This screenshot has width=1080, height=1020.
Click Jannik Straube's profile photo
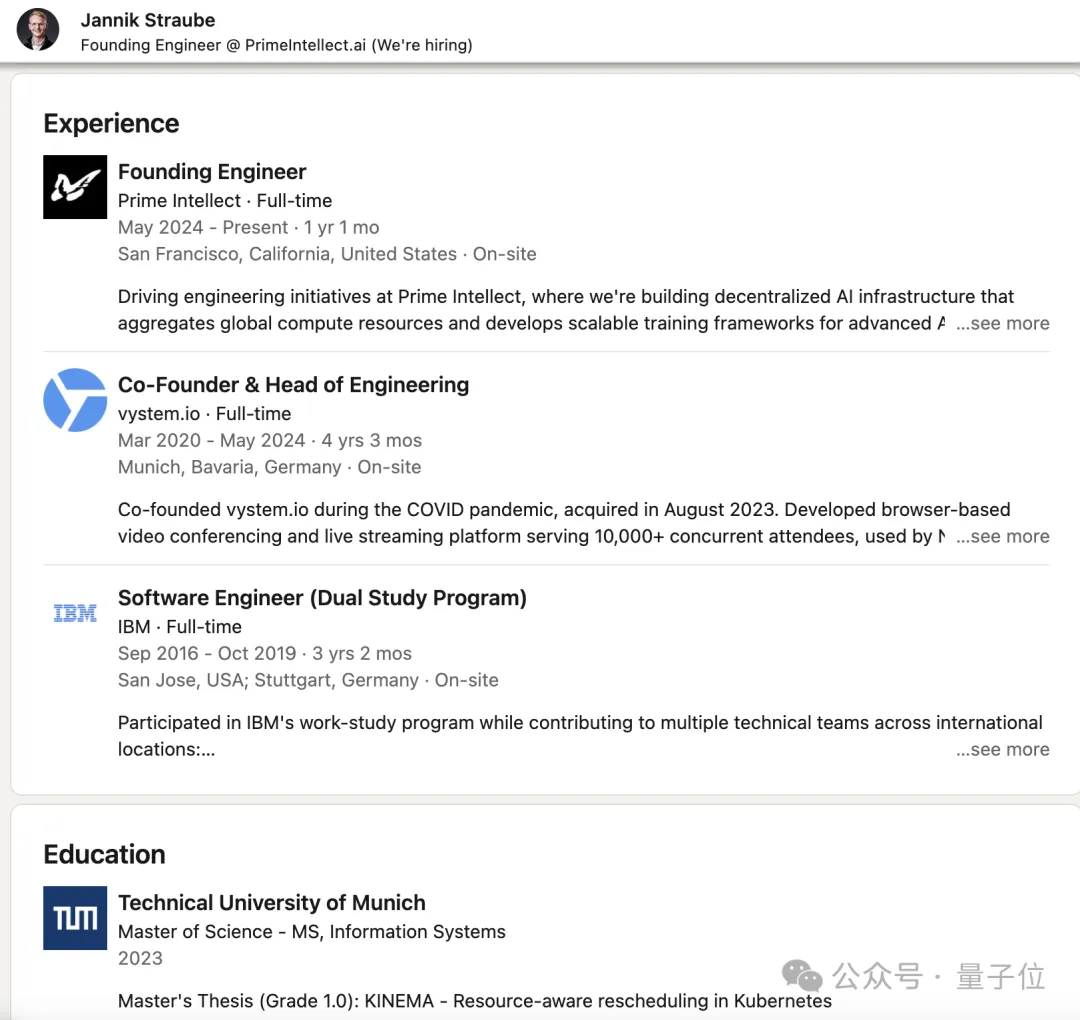pos(38,30)
